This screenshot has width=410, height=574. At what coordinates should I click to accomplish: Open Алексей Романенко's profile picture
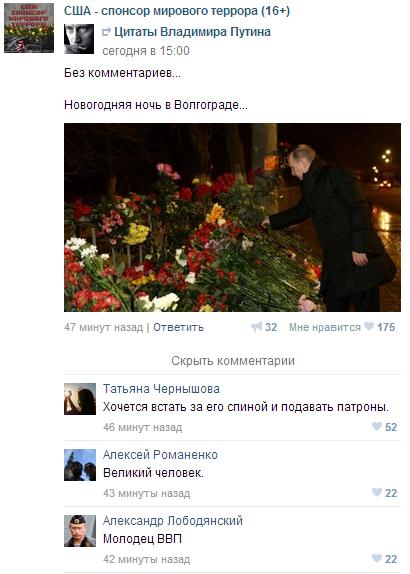[x=80, y=465]
